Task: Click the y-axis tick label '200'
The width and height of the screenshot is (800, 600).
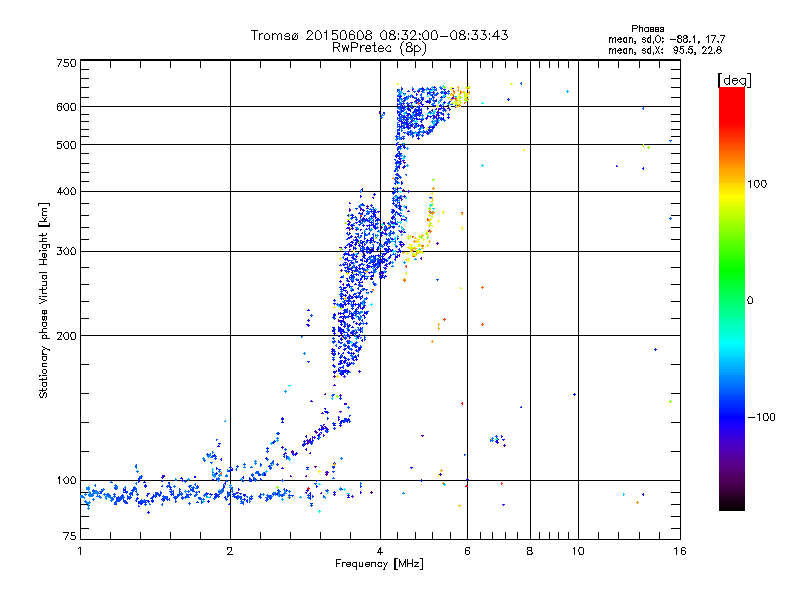Action: (x=67, y=336)
